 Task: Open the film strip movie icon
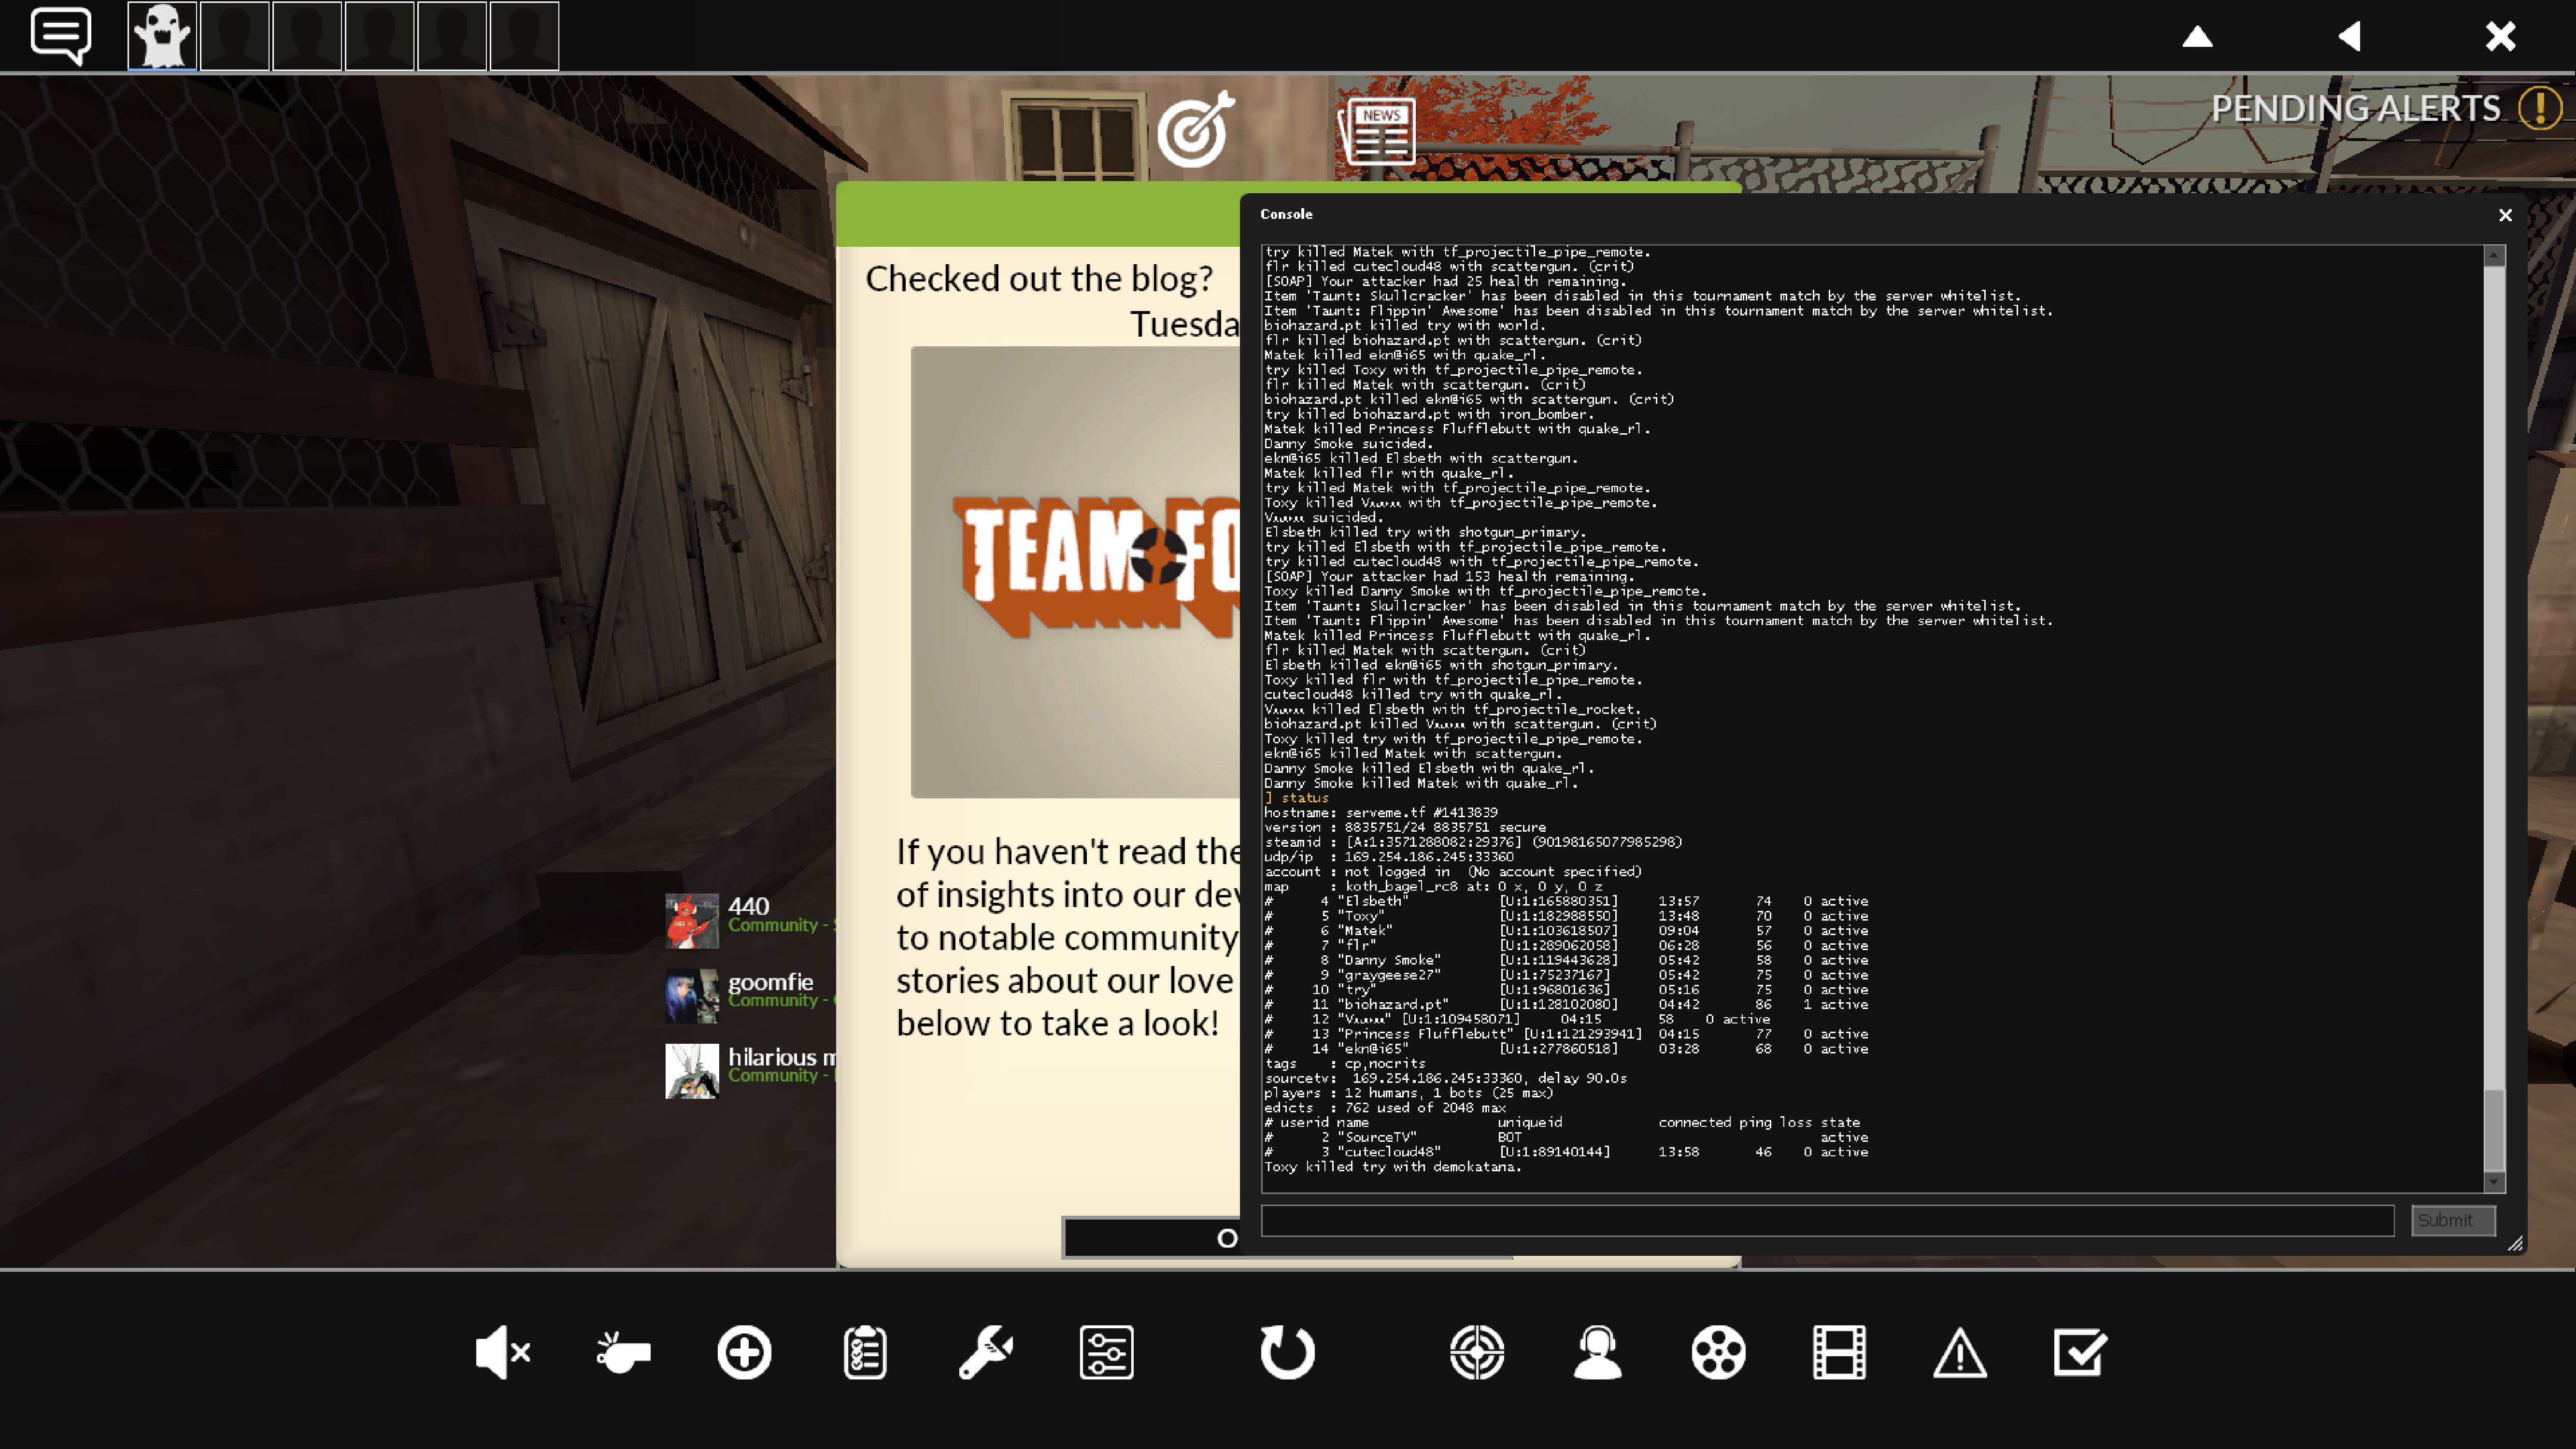pos(1840,1353)
